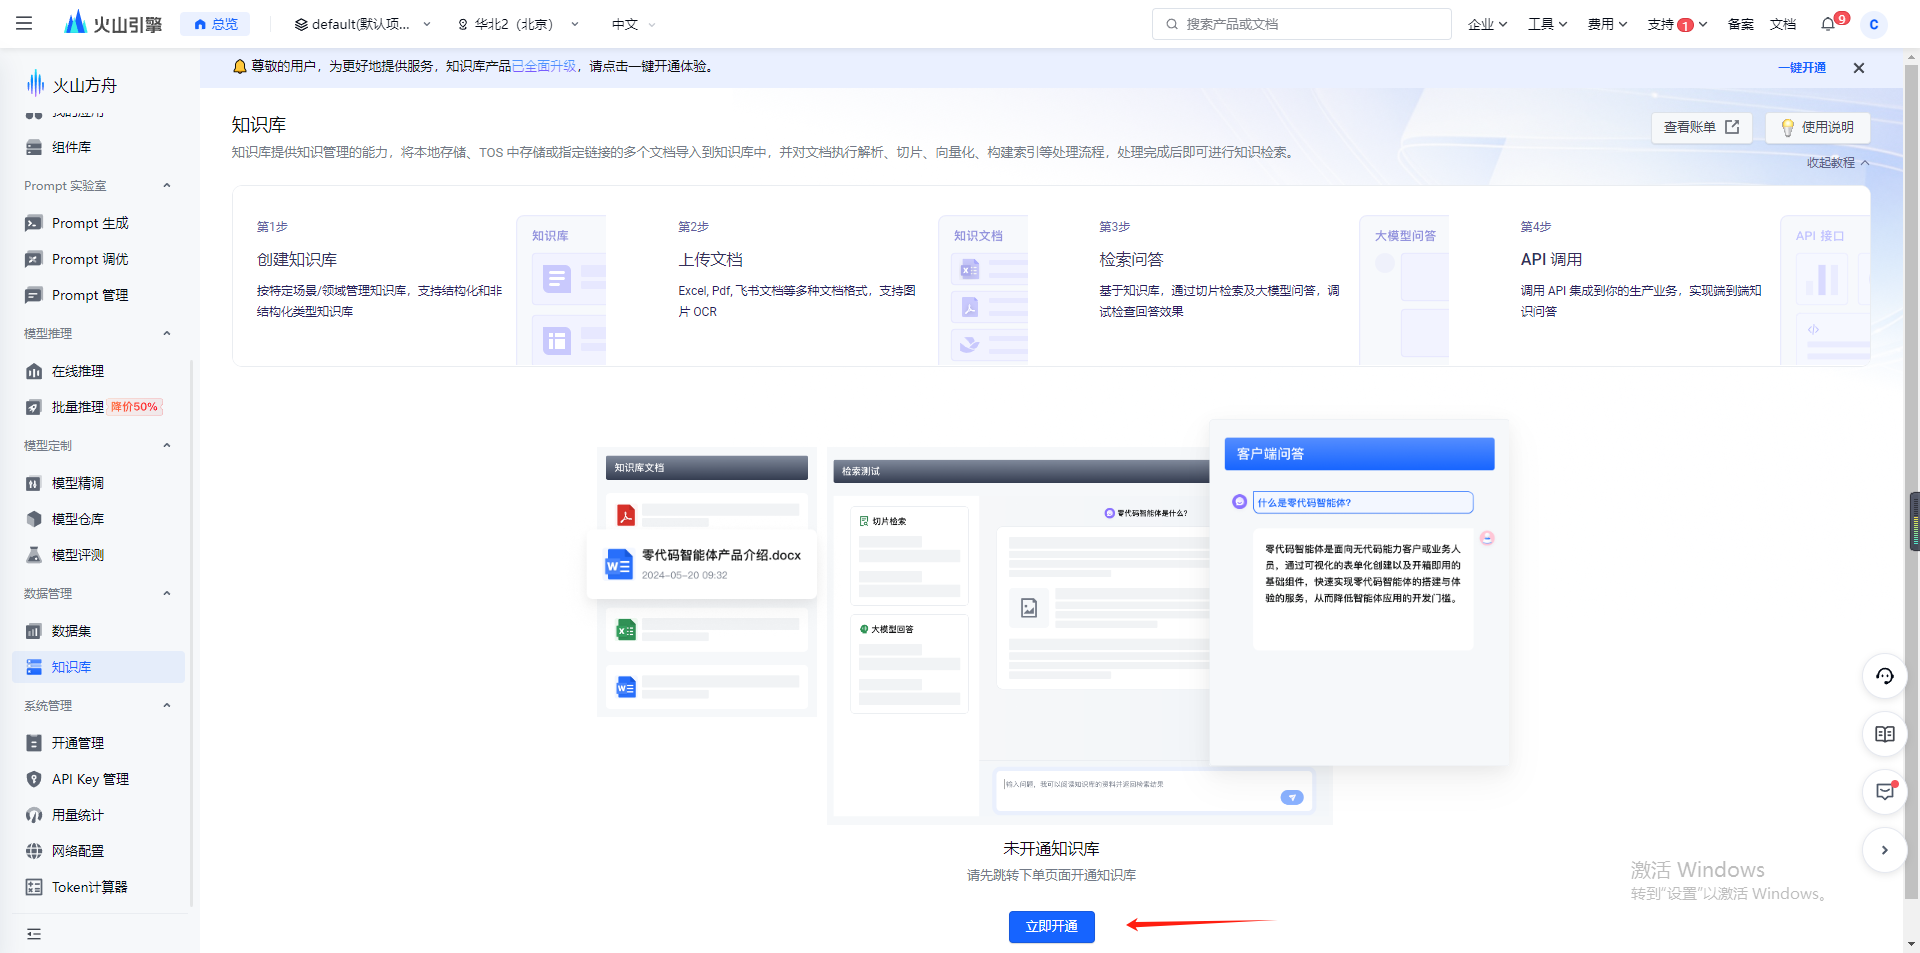This screenshot has width=1920, height=953.
Task: Click the 模型评测 icon
Action: pyautogui.click(x=34, y=555)
